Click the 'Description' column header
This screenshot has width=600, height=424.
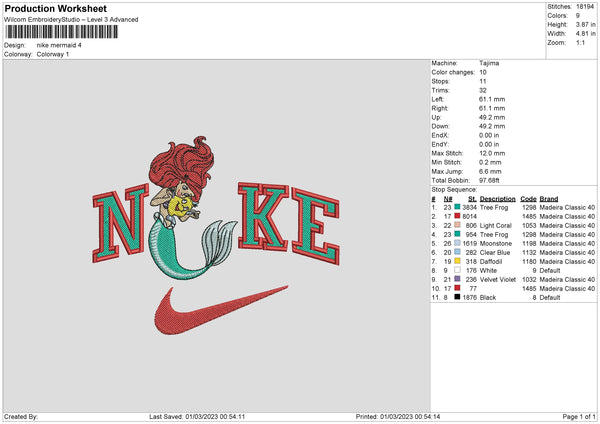tap(497, 199)
